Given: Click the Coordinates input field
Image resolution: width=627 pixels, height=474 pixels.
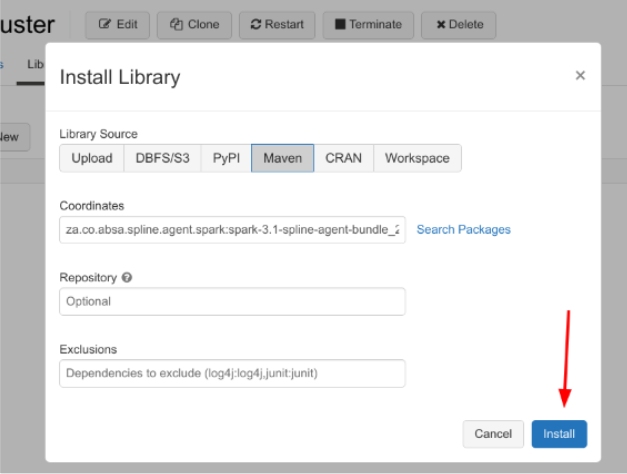Looking at the screenshot, I should 232,230.
